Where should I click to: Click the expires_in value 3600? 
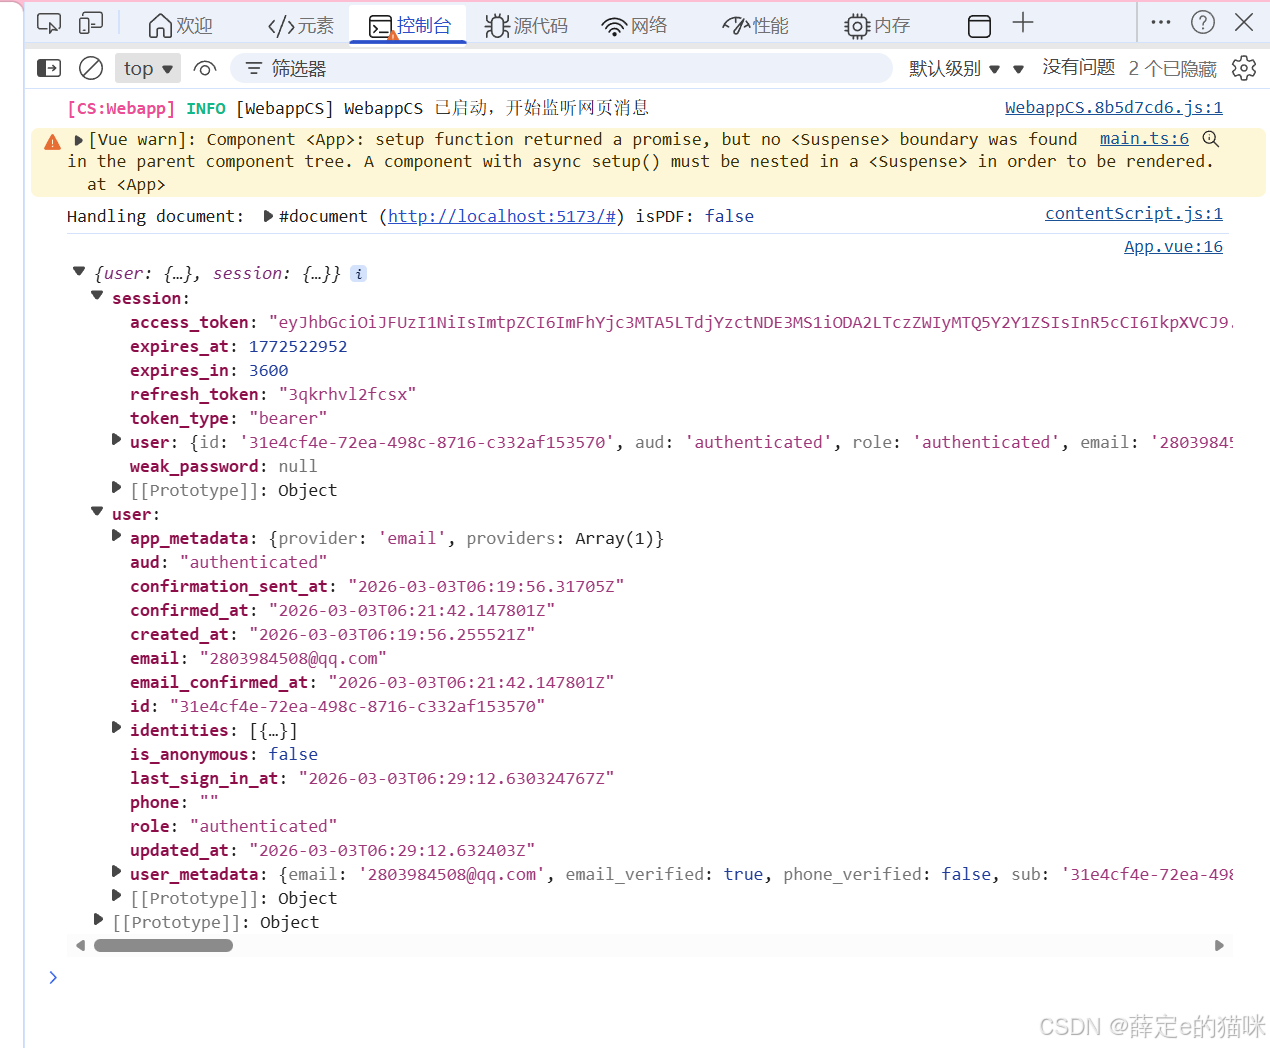tap(268, 370)
